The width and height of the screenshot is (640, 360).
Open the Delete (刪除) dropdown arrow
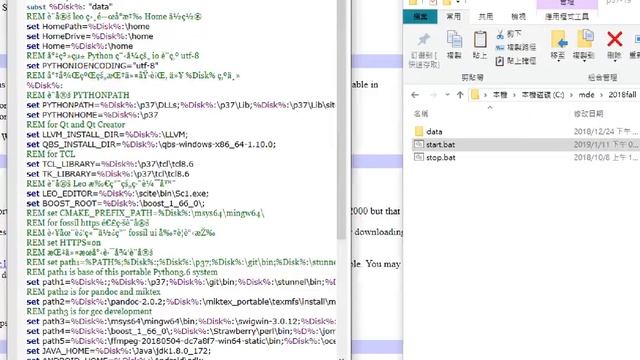tap(614, 61)
